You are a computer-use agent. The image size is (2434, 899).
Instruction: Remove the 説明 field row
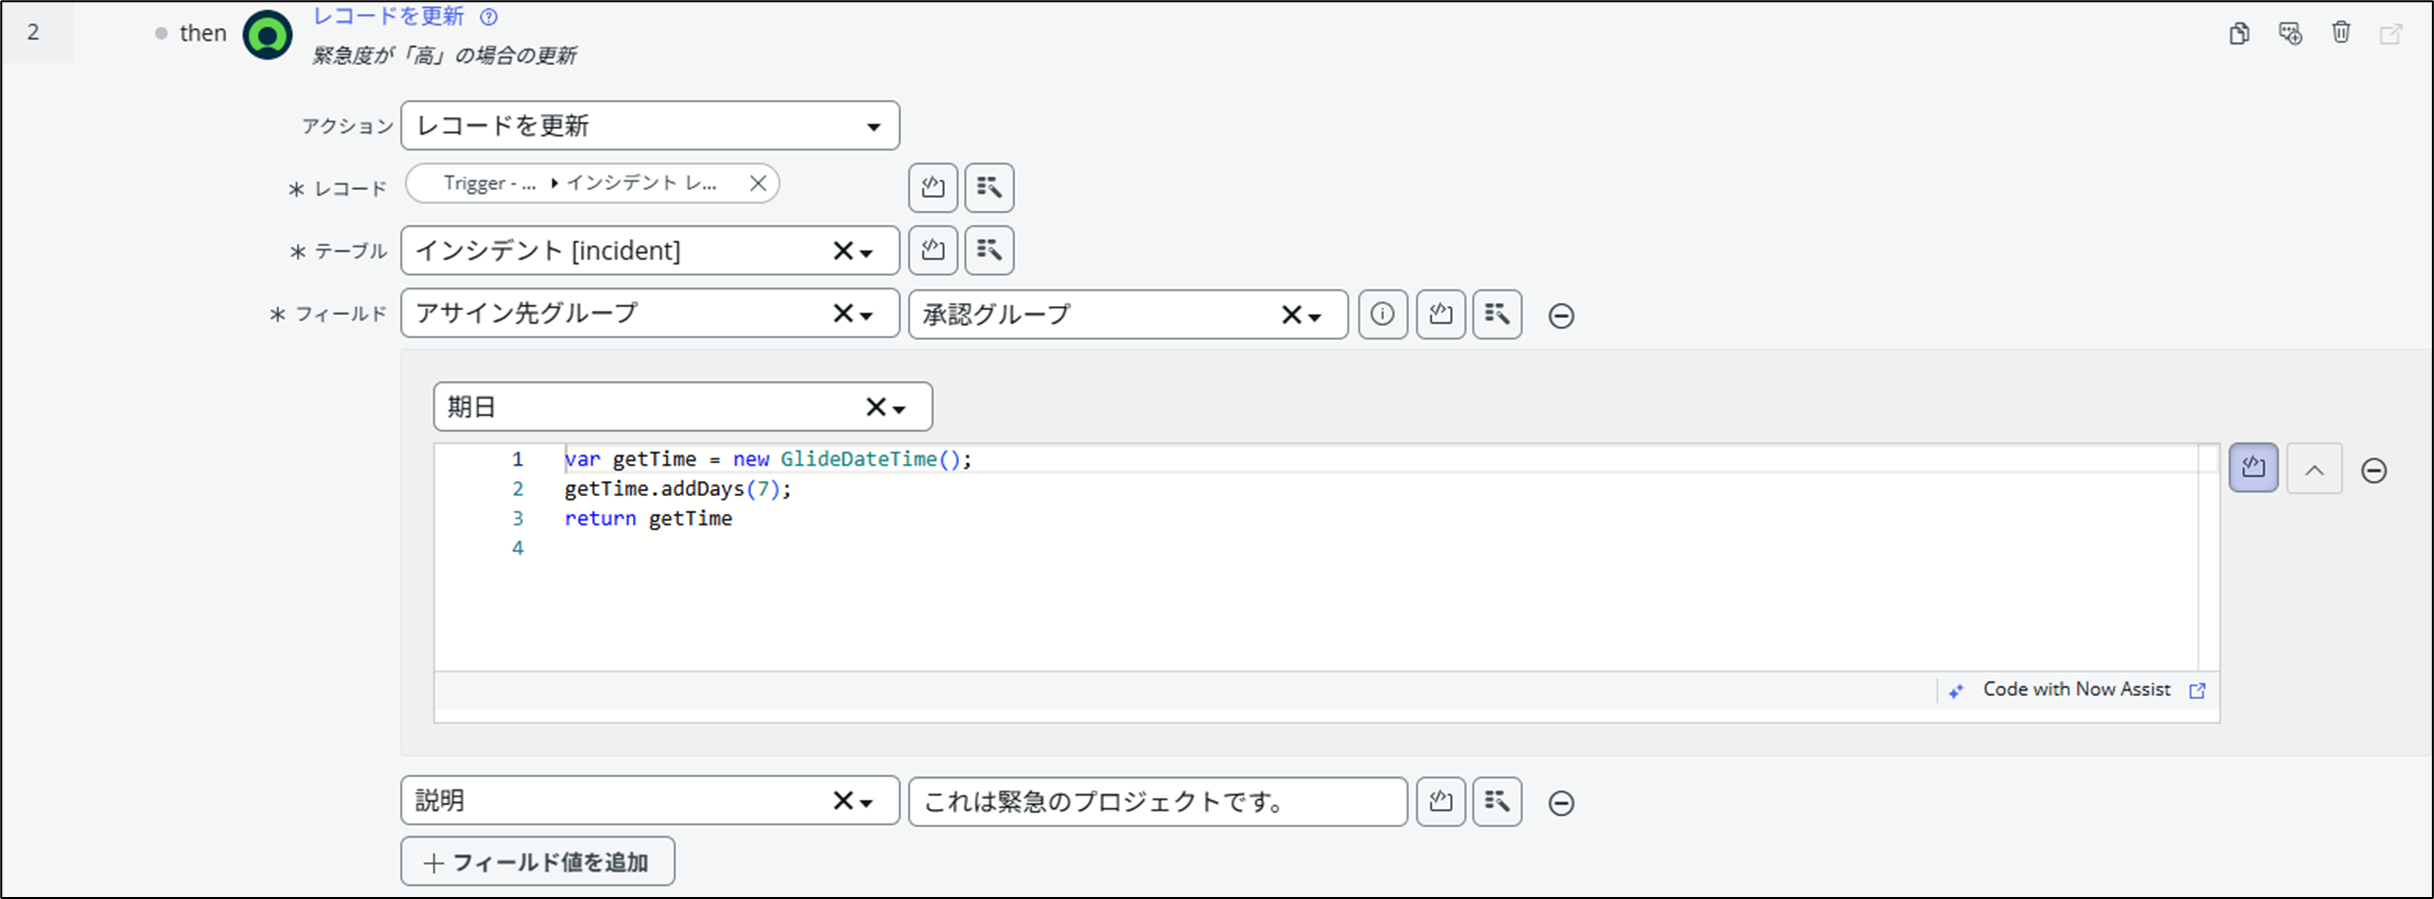coord(1561,803)
